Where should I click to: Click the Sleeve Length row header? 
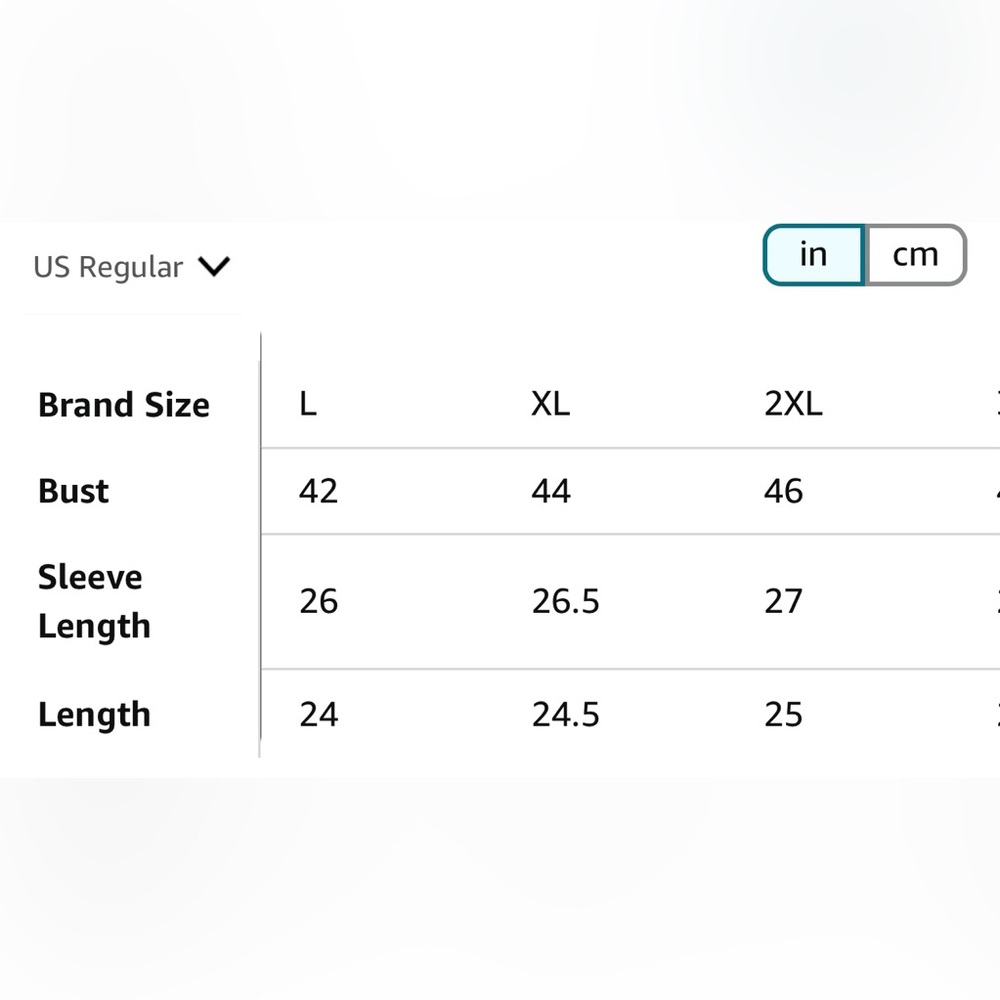[94, 601]
